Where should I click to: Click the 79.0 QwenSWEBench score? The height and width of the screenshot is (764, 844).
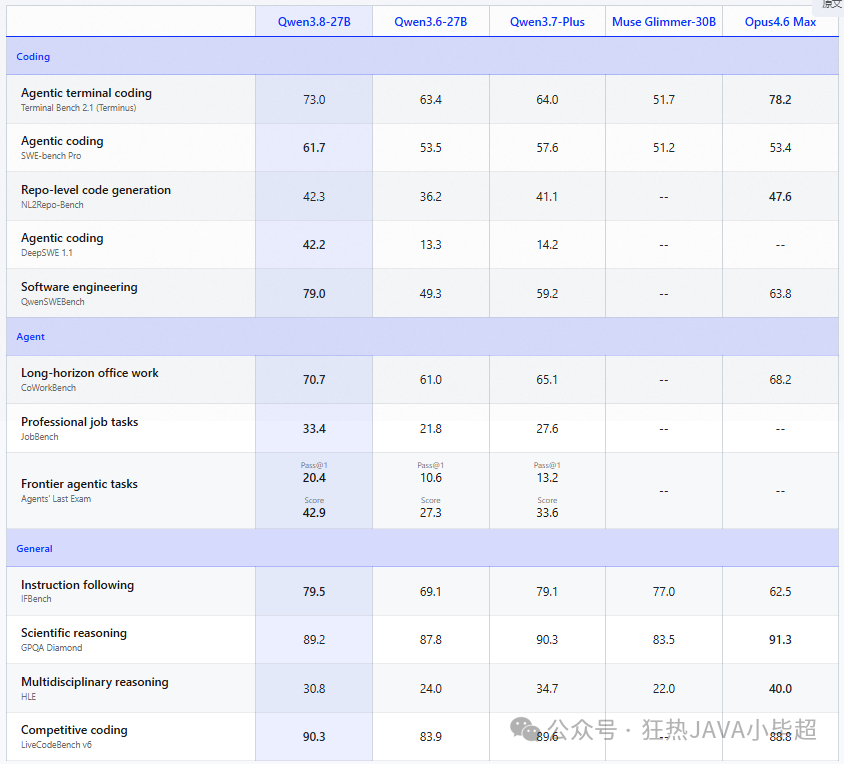tap(314, 293)
